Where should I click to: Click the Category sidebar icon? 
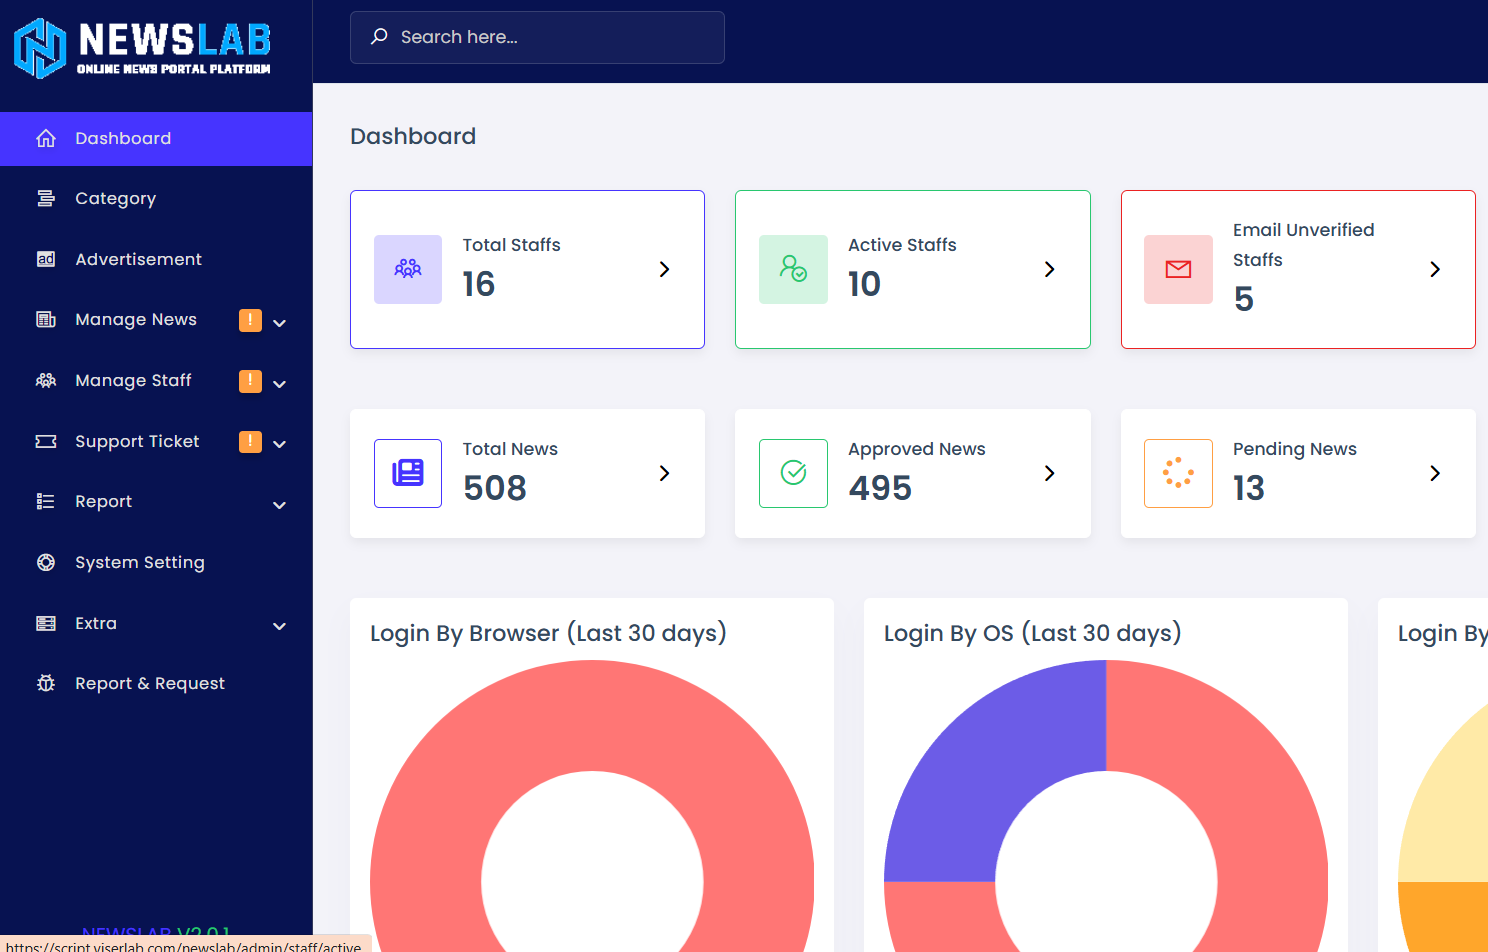(46, 198)
